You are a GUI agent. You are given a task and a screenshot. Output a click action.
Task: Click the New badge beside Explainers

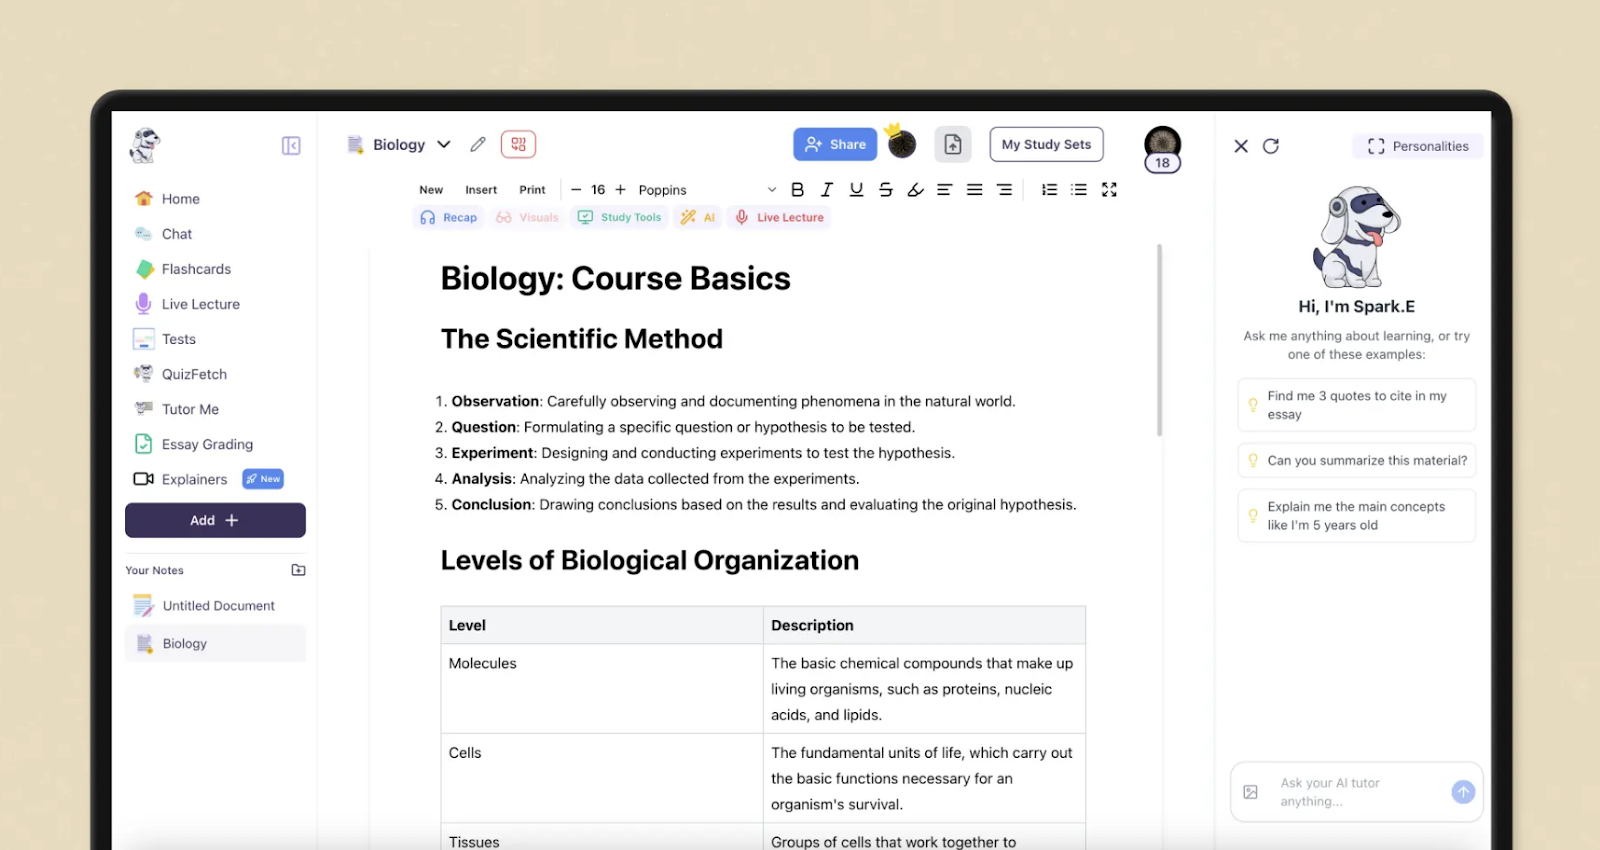pos(263,479)
